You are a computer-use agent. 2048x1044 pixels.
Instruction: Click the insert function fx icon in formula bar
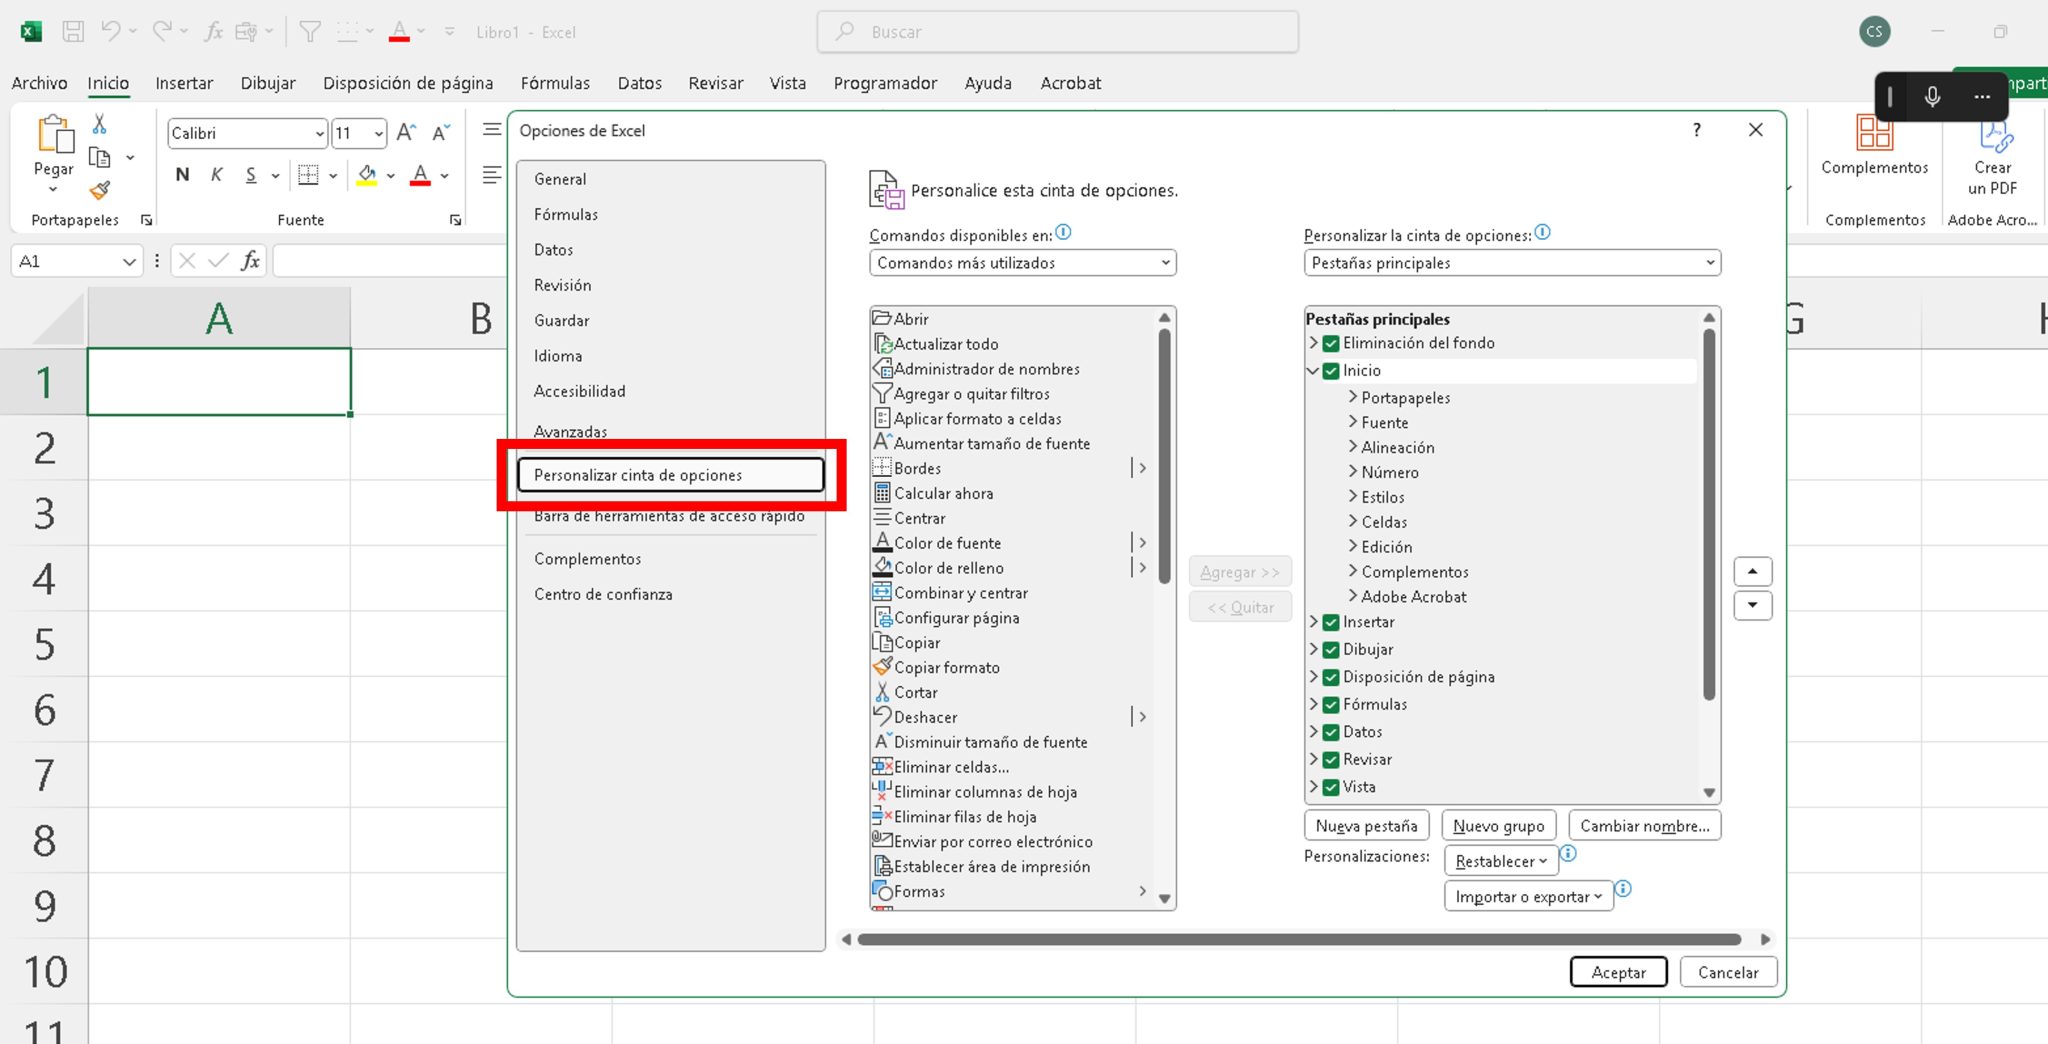(x=250, y=261)
